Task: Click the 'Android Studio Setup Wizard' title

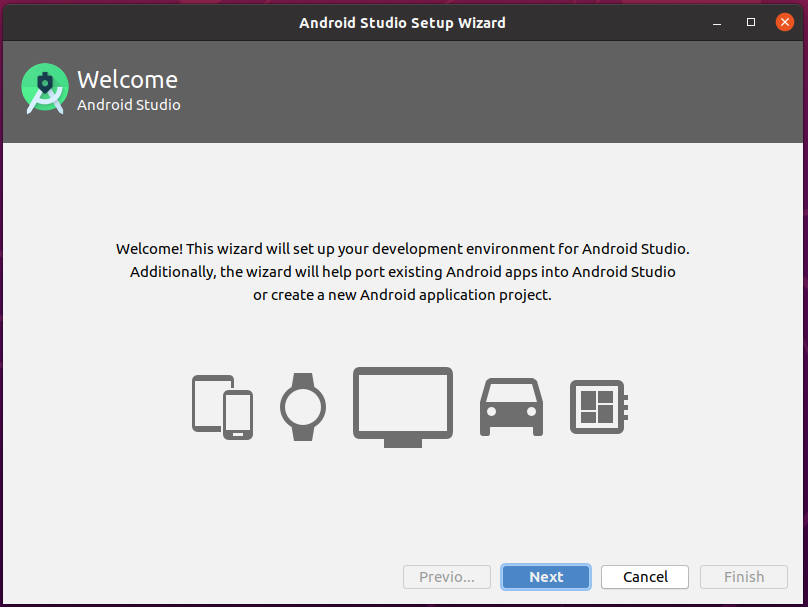Action: (x=402, y=23)
